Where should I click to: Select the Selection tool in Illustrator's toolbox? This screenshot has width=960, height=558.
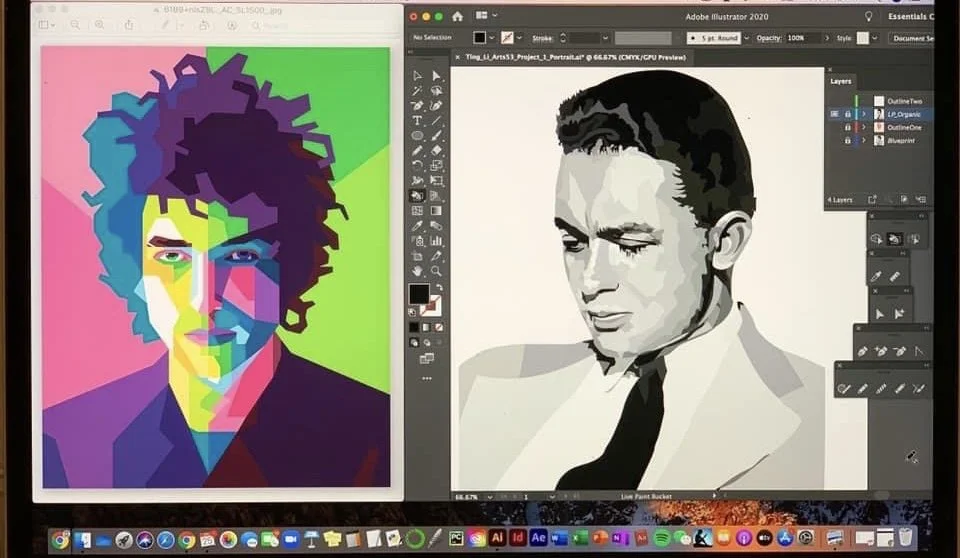[418, 75]
